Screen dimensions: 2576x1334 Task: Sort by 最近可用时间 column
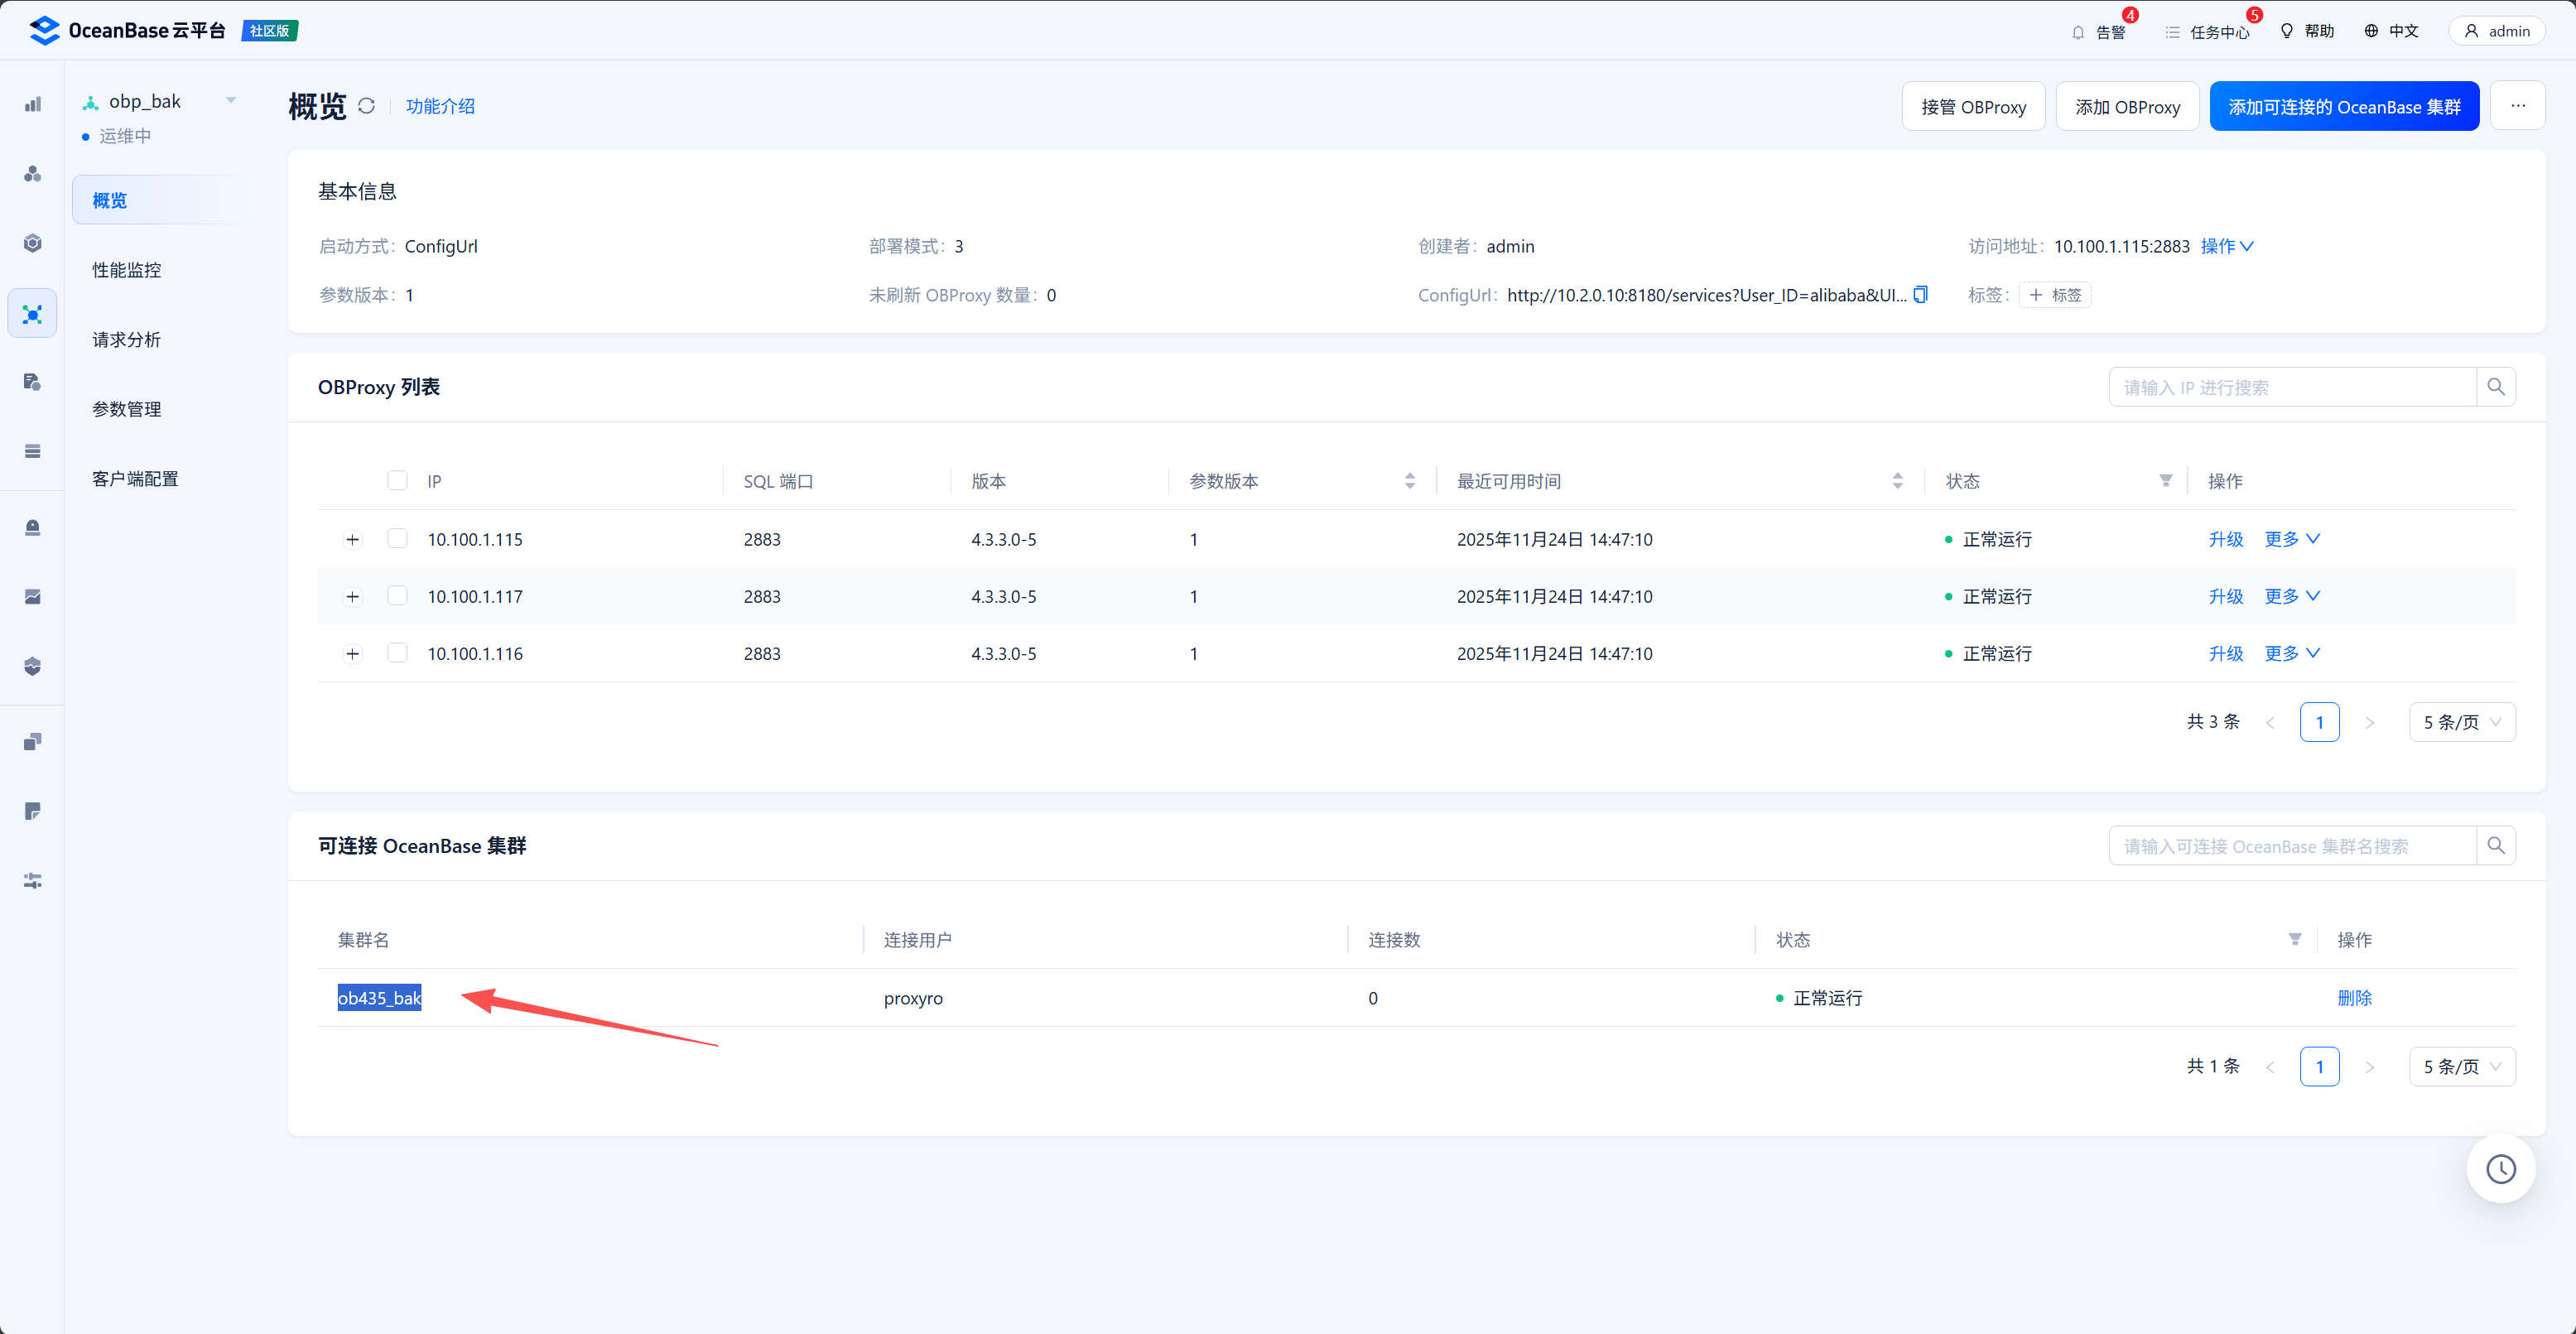click(x=1897, y=481)
